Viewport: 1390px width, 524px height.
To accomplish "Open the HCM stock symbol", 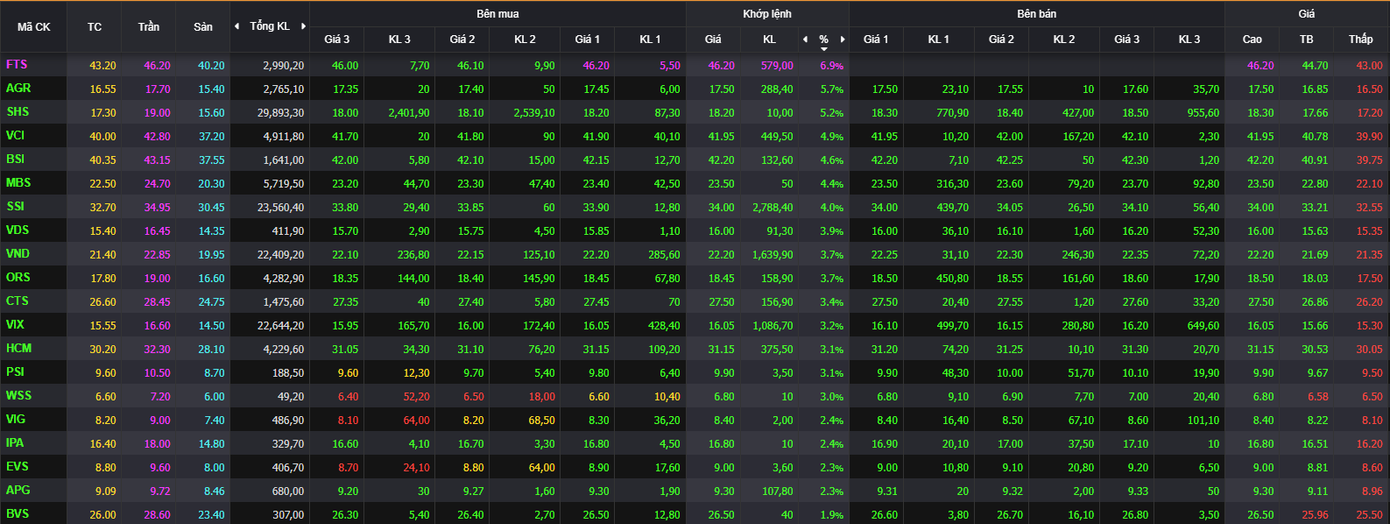I will pos(19,349).
